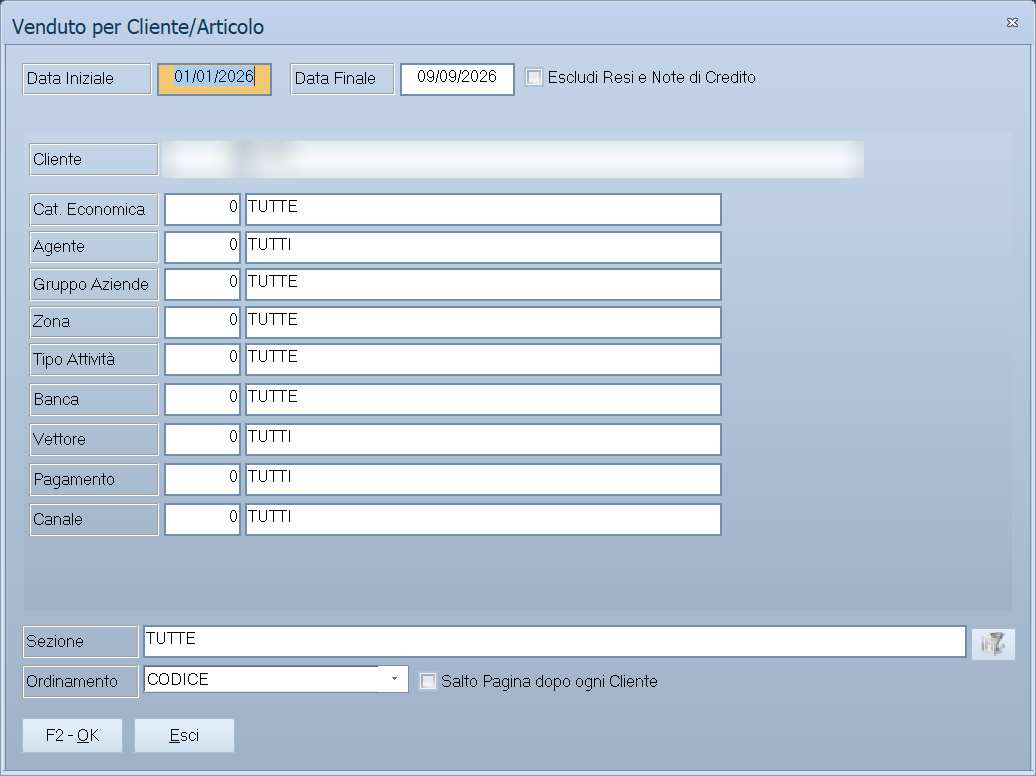The width and height of the screenshot is (1036, 776).
Task: Select the Pagamento description field
Action: tap(483, 479)
